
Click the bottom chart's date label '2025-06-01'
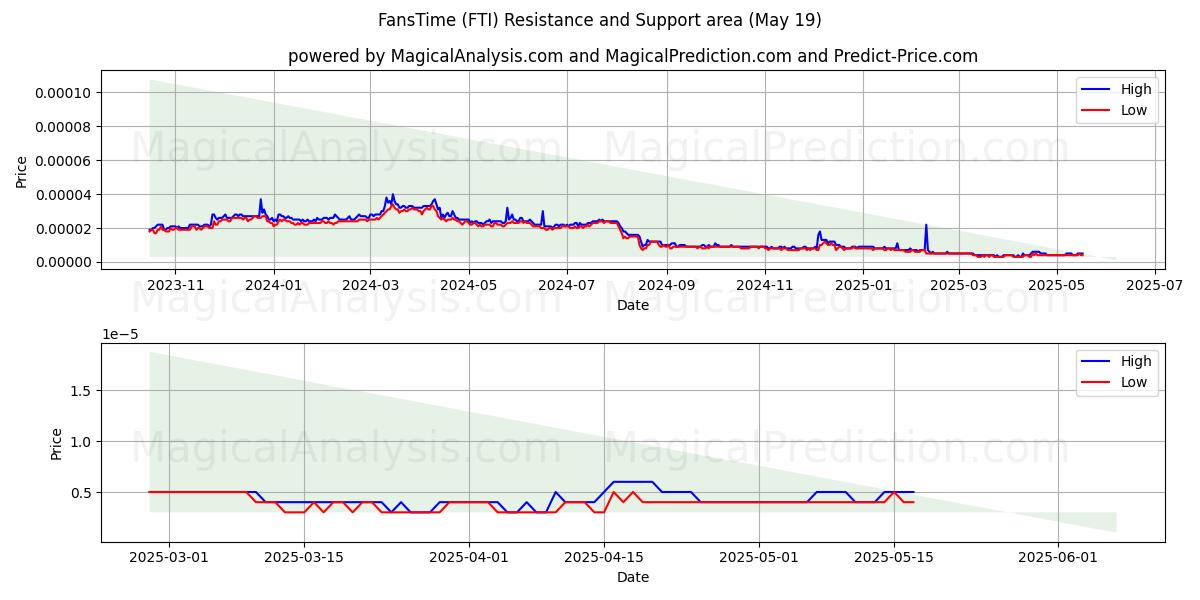[1058, 557]
